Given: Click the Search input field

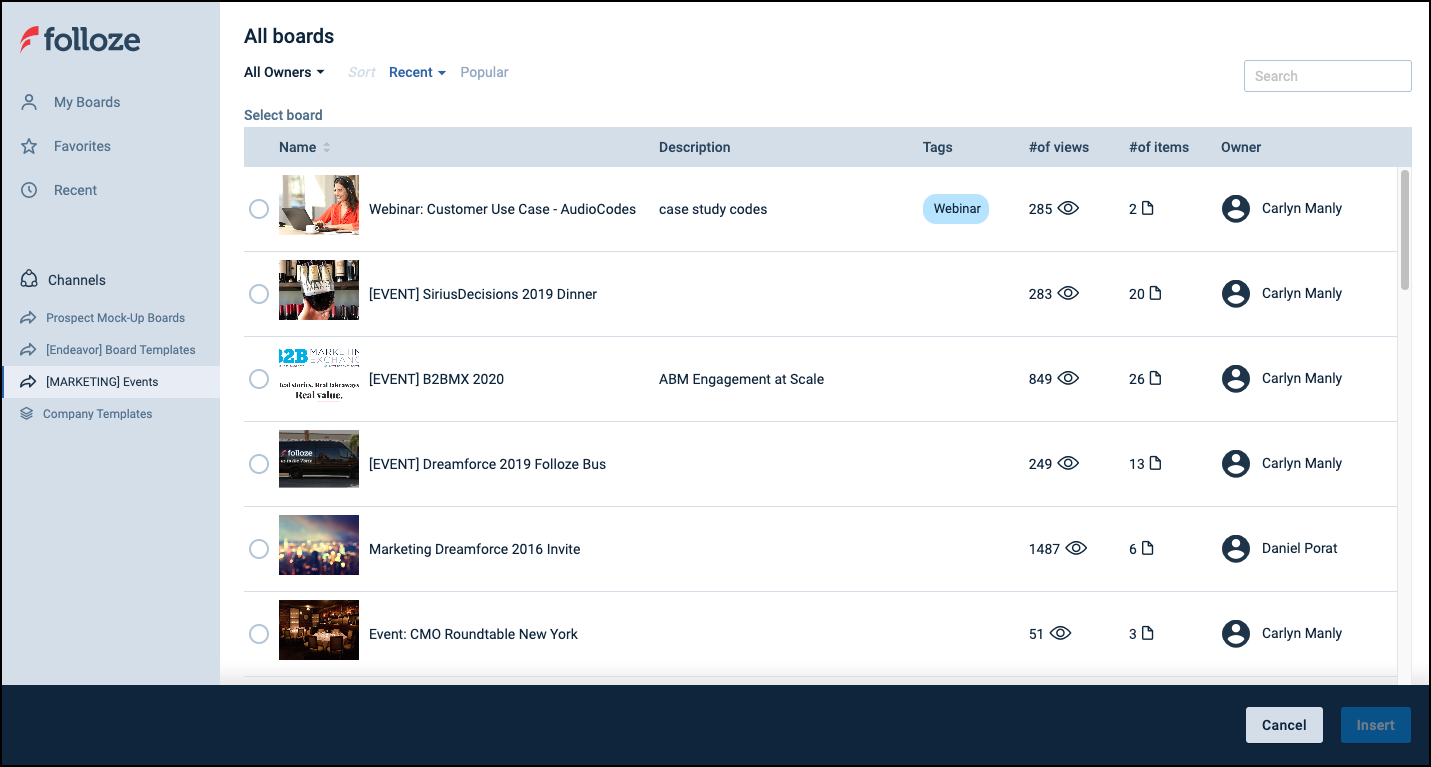Looking at the screenshot, I should click(1327, 76).
